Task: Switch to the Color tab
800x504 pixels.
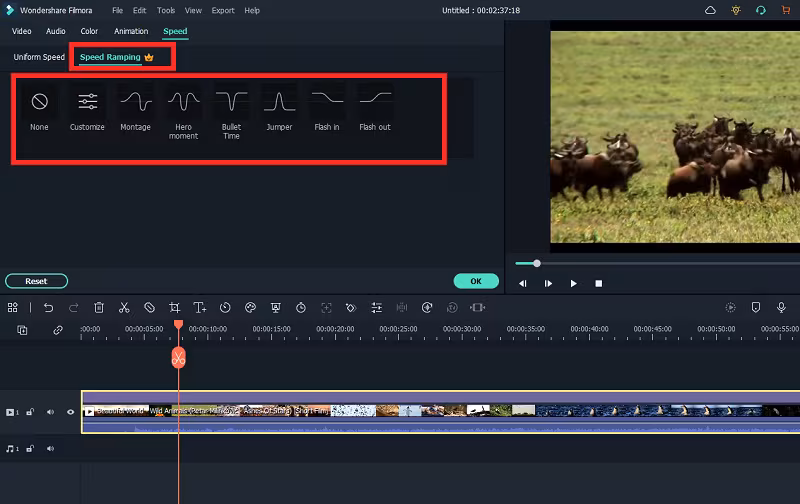Action: pos(89,31)
